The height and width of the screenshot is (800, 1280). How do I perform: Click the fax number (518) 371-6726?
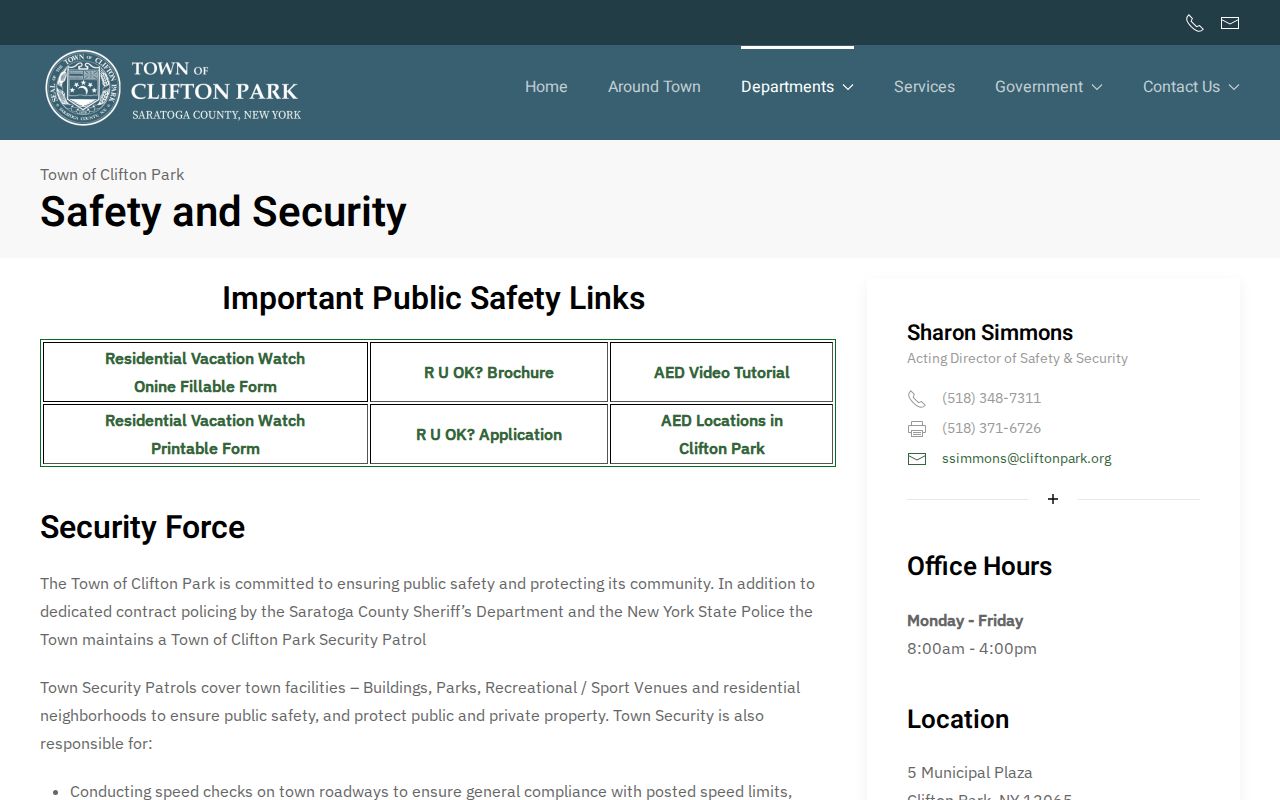click(x=991, y=428)
